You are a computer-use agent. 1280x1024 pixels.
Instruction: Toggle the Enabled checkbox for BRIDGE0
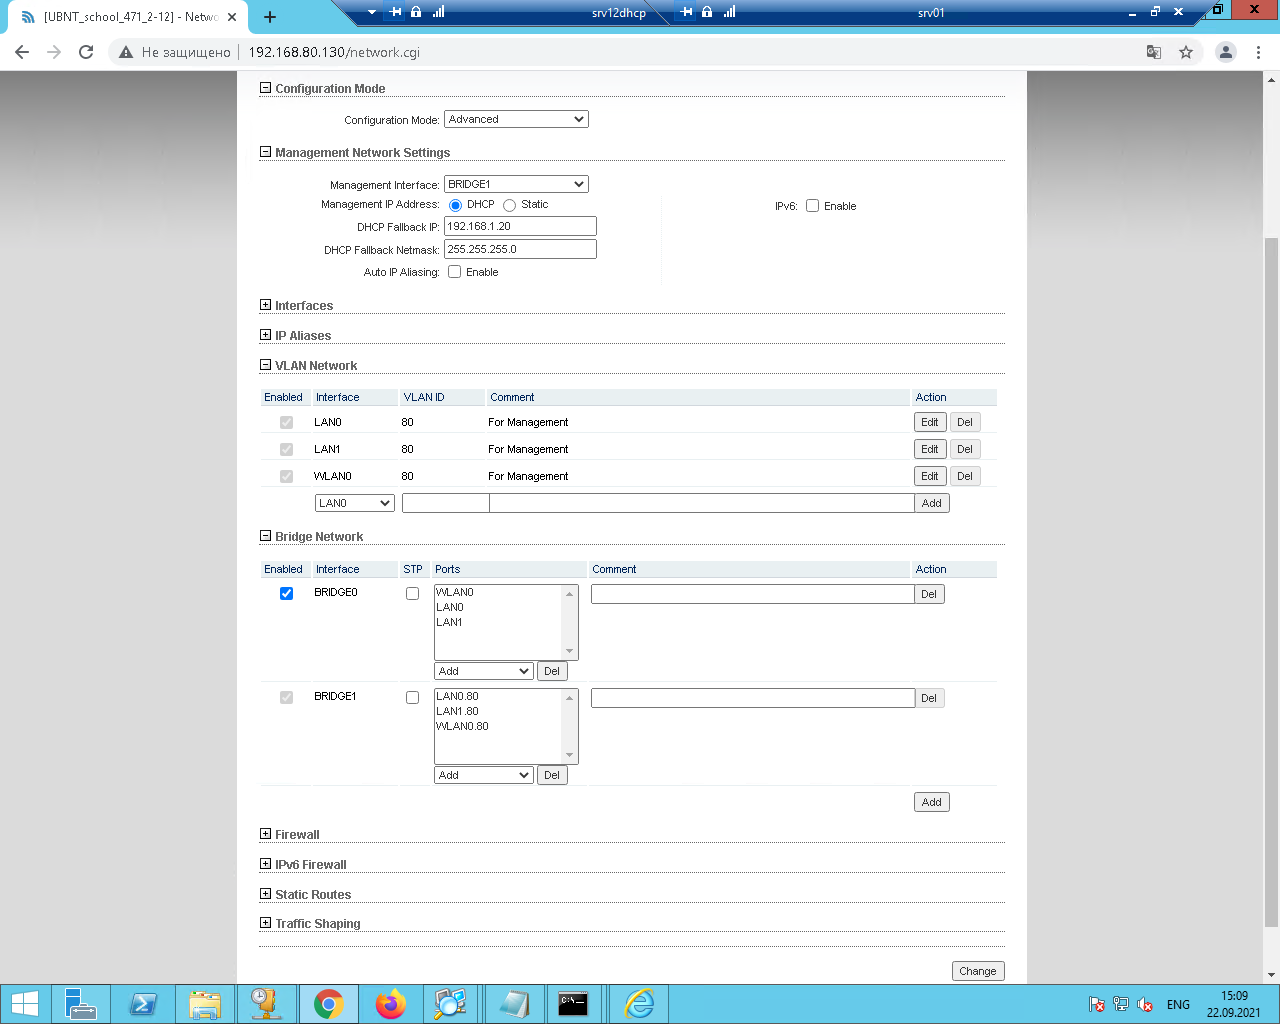[x=287, y=593]
